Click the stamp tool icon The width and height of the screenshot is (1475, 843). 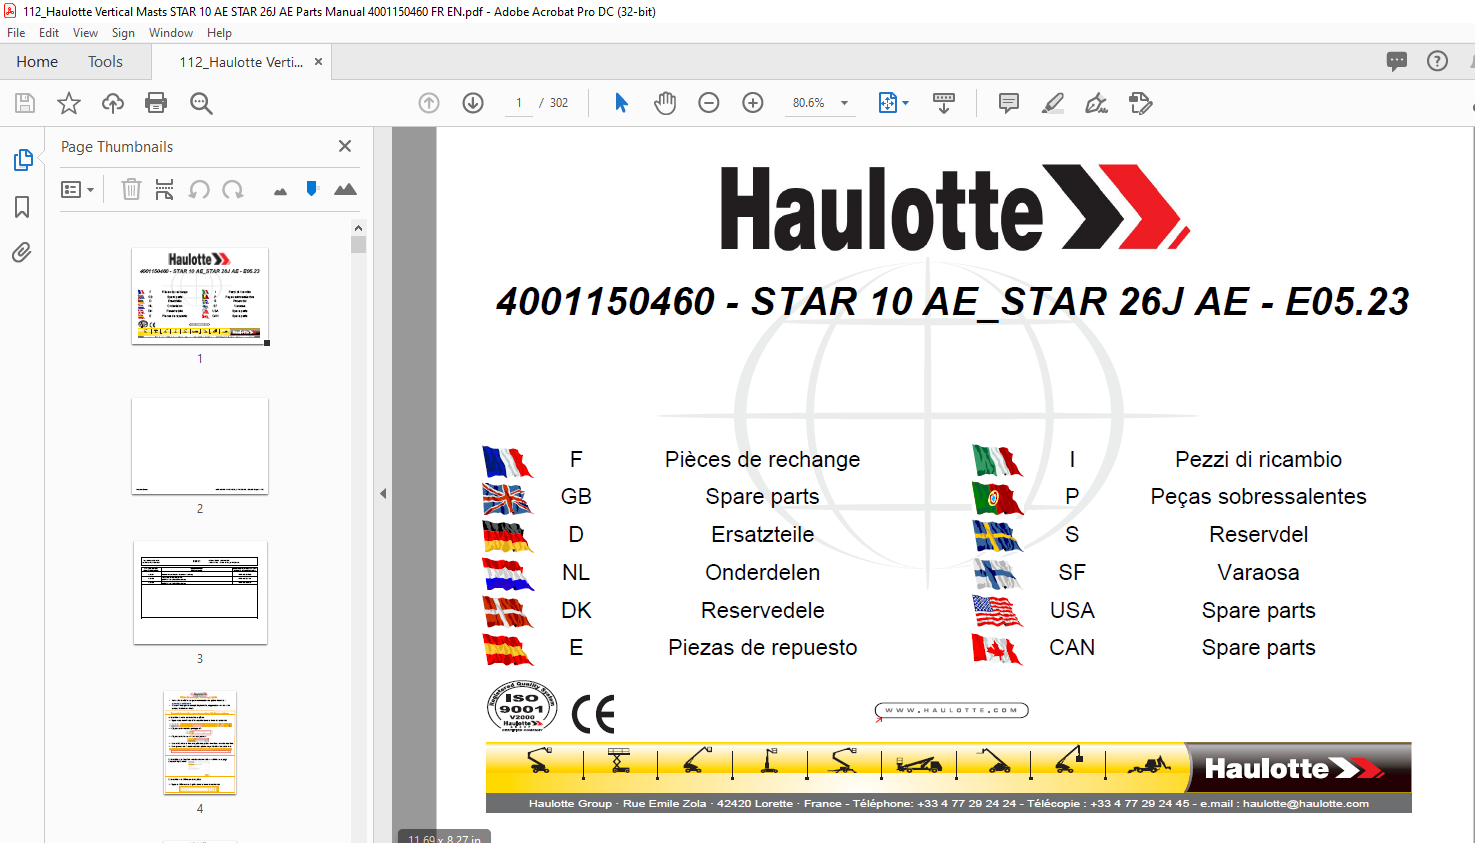tap(1141, 103)
